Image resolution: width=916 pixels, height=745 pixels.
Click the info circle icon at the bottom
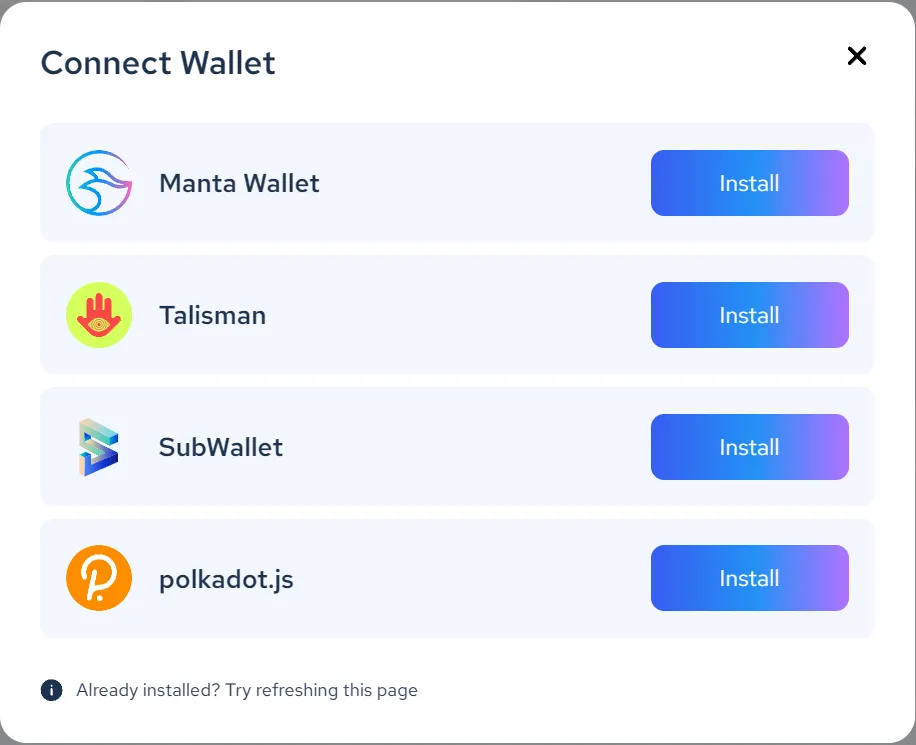point(49,690)
